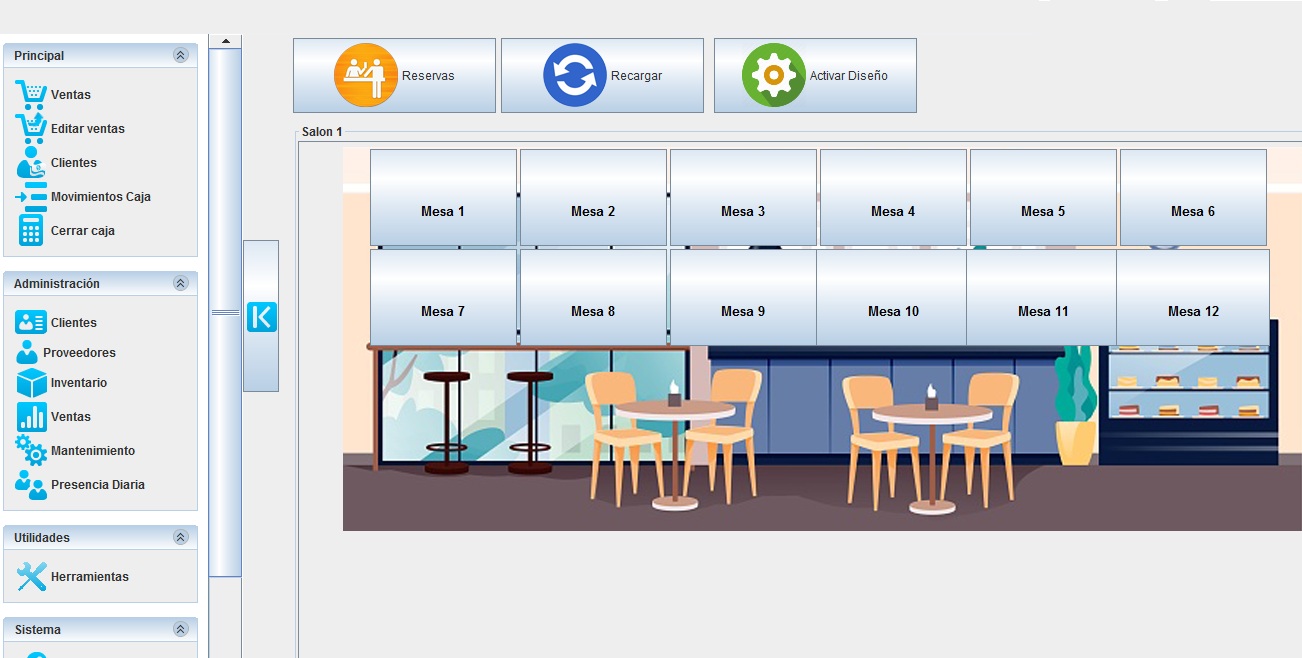
Task: Click the Movimientos Caja arrow icon
Action: coord(31,197)
